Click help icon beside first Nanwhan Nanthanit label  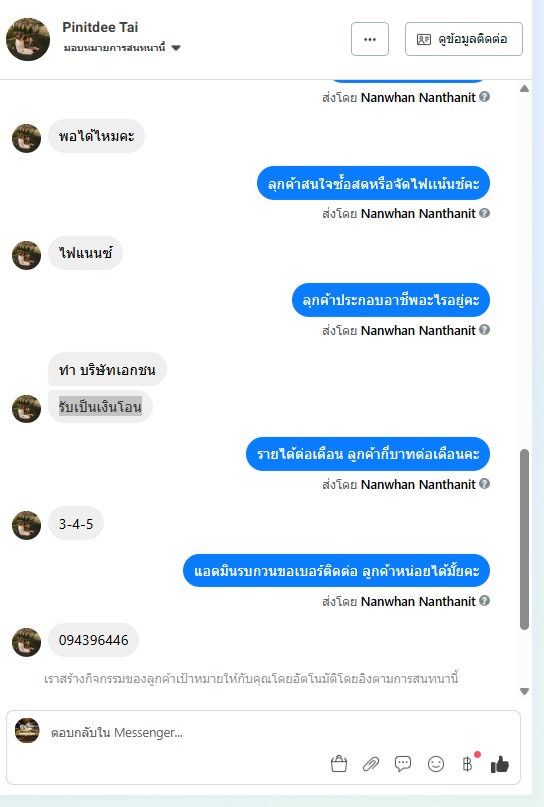pyautogui.click(x=484, y=96)
